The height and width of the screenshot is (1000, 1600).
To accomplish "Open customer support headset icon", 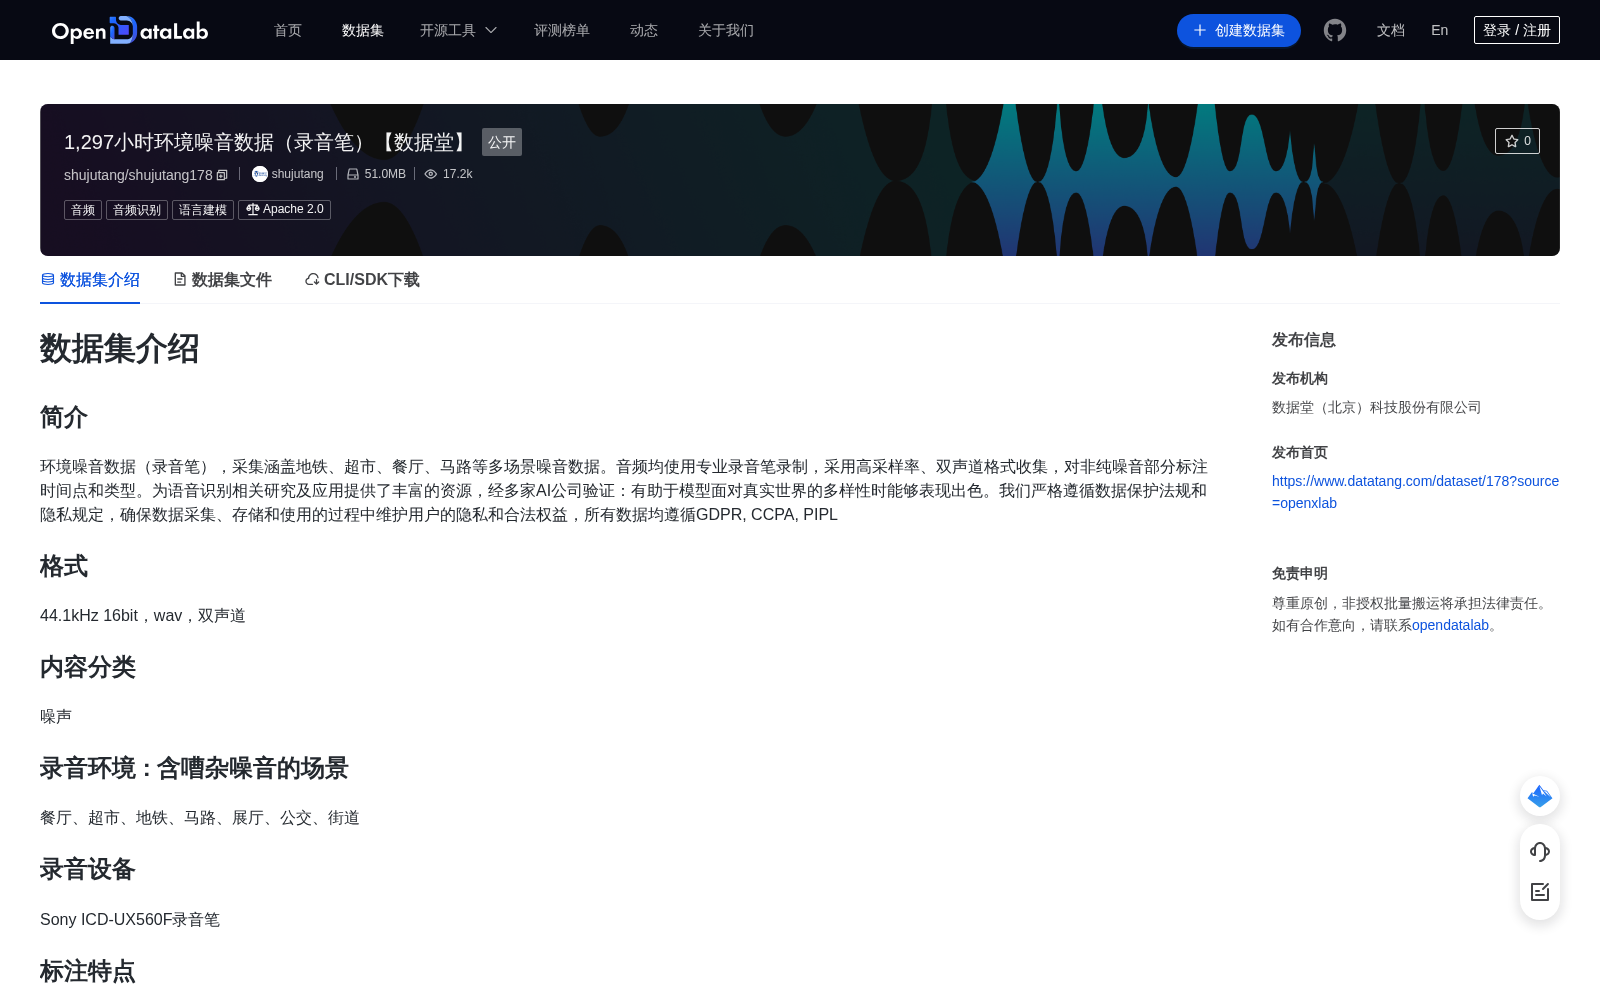I will pos(1540,851).
